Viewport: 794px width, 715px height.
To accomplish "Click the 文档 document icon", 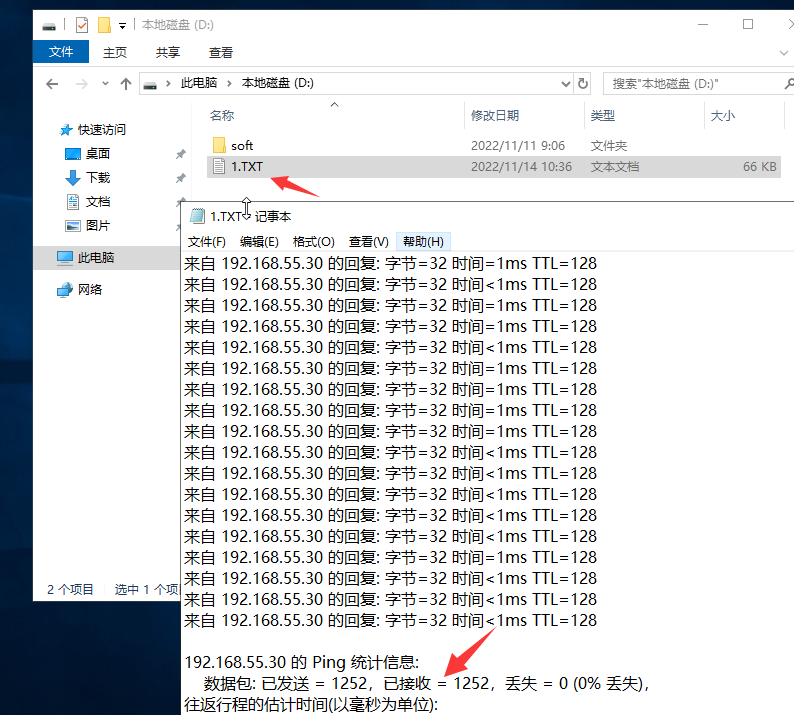I will click(73, 202).
